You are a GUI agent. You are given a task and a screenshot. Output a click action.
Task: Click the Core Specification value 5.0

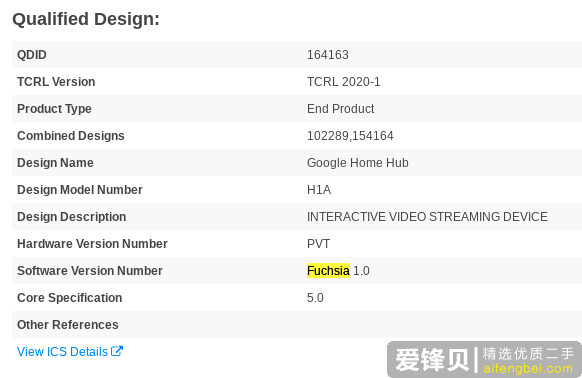315,298
